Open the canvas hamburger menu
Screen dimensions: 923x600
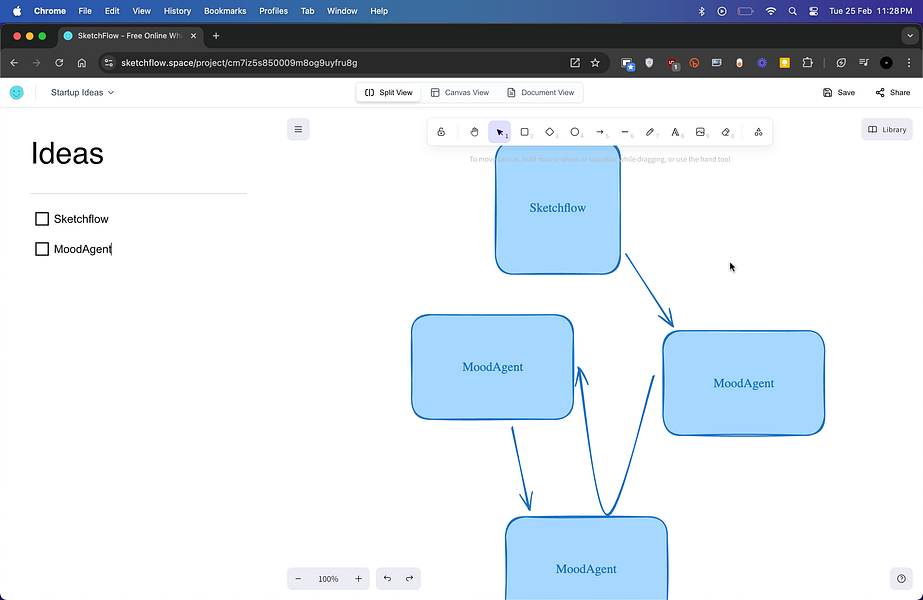298,129
